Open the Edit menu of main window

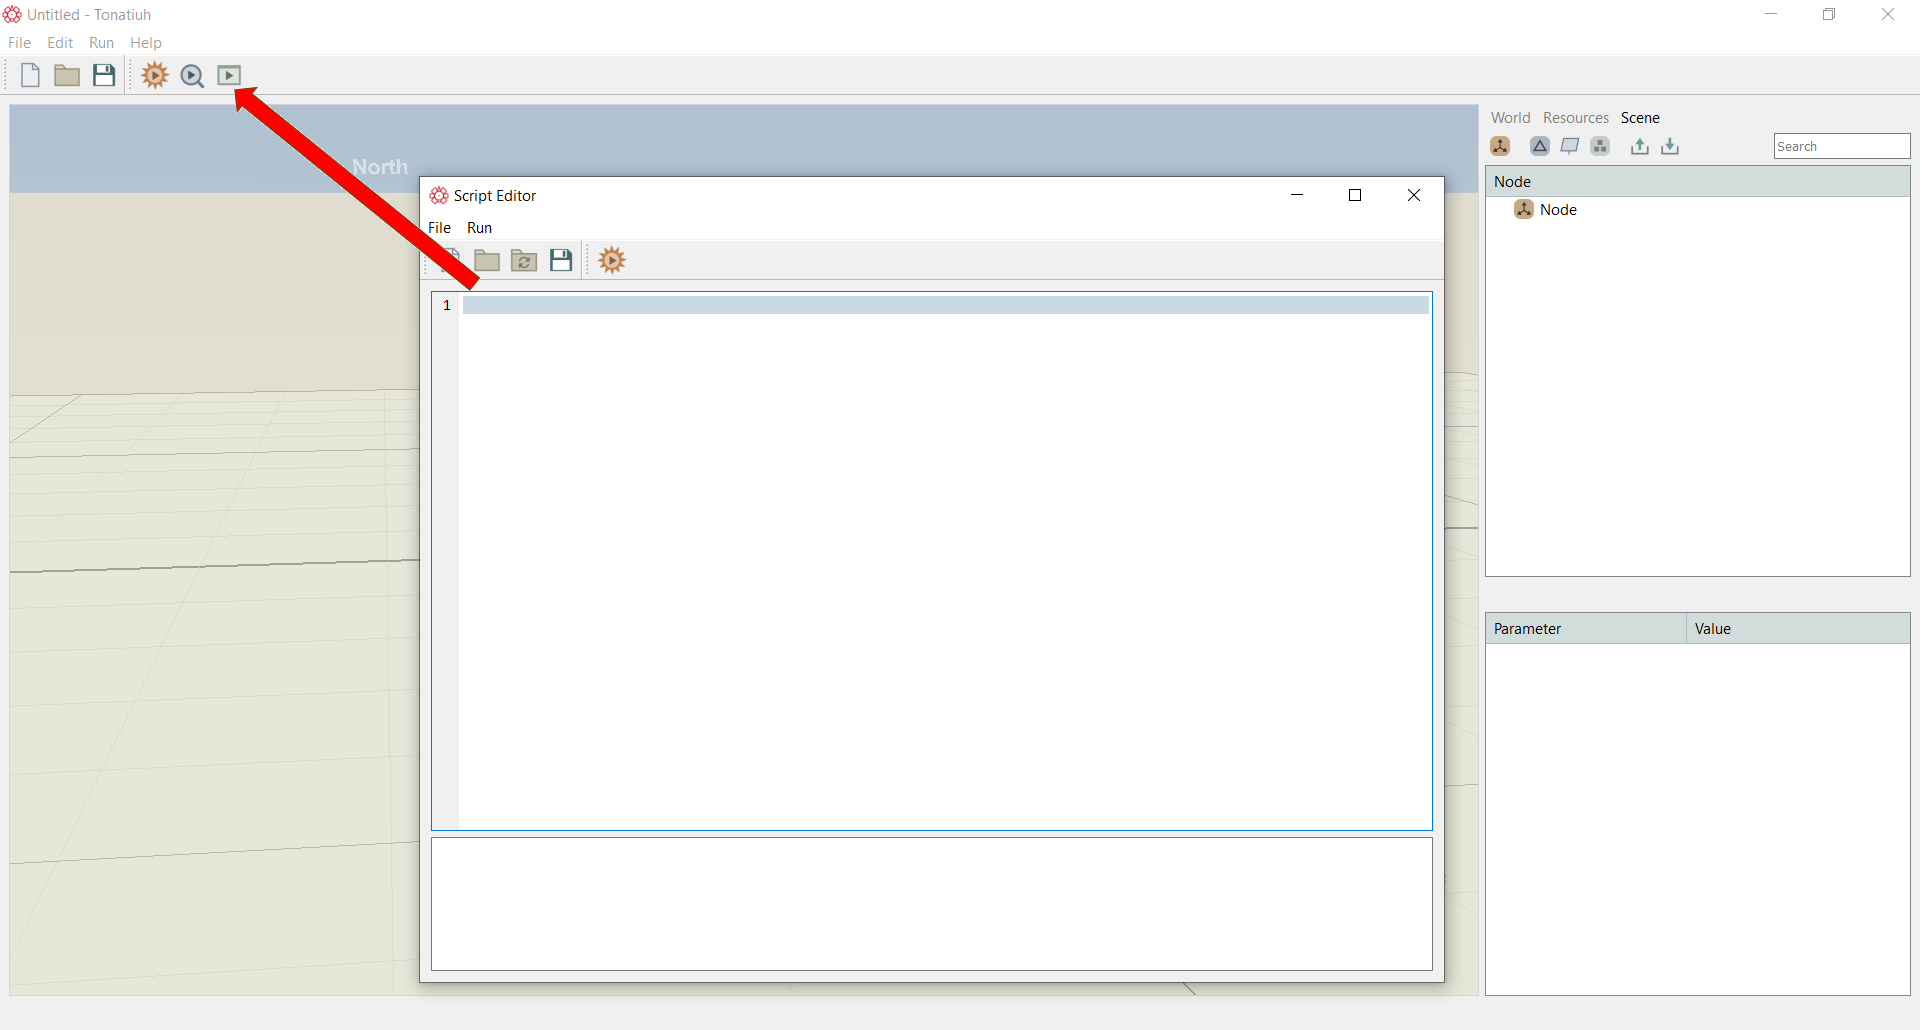coord(60,43)
